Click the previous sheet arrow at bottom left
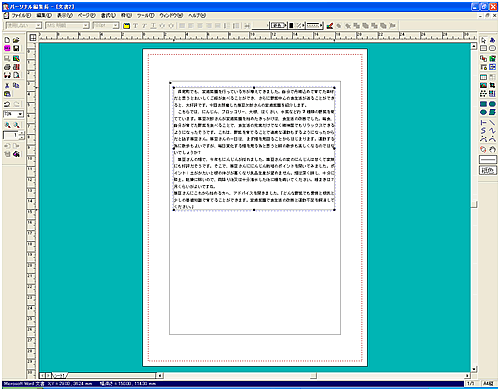This screenshot has height=389, width=500. [x=42, y=376]
